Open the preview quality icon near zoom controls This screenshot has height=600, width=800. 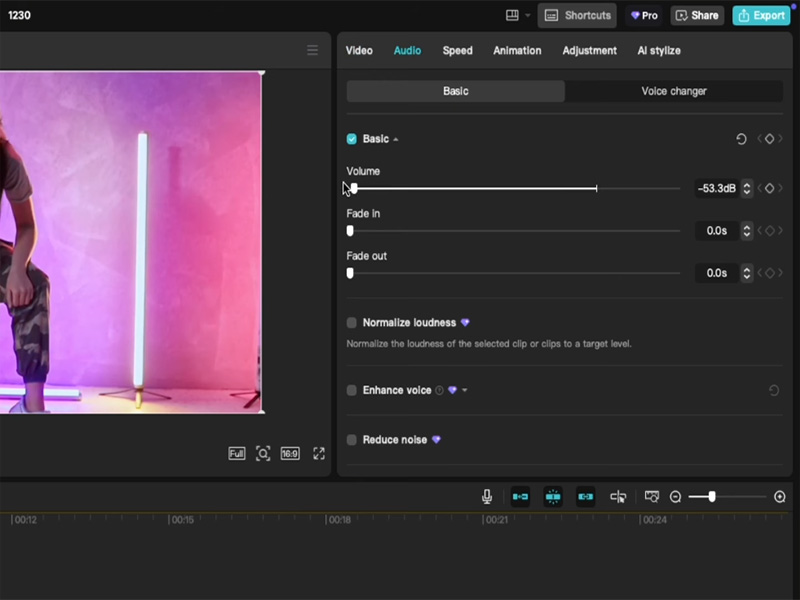coord(654,496)
